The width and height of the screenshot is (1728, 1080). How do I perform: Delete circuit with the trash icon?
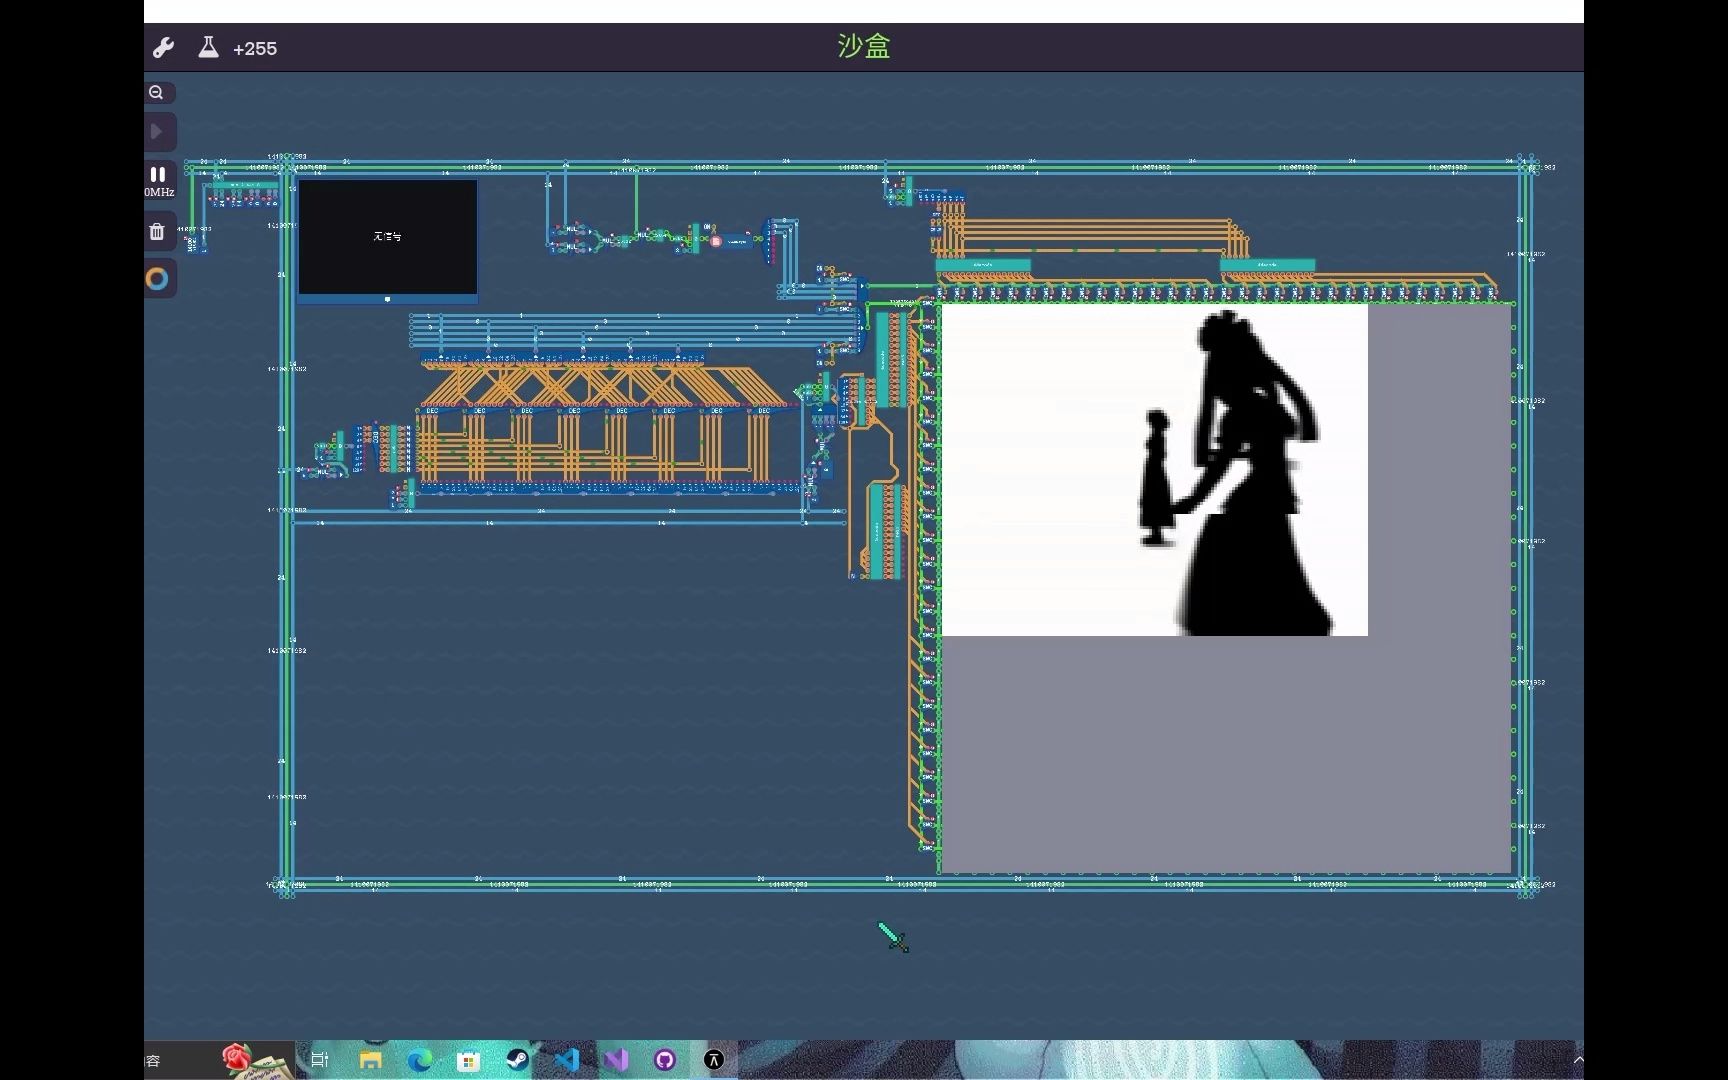click(158, 232)
